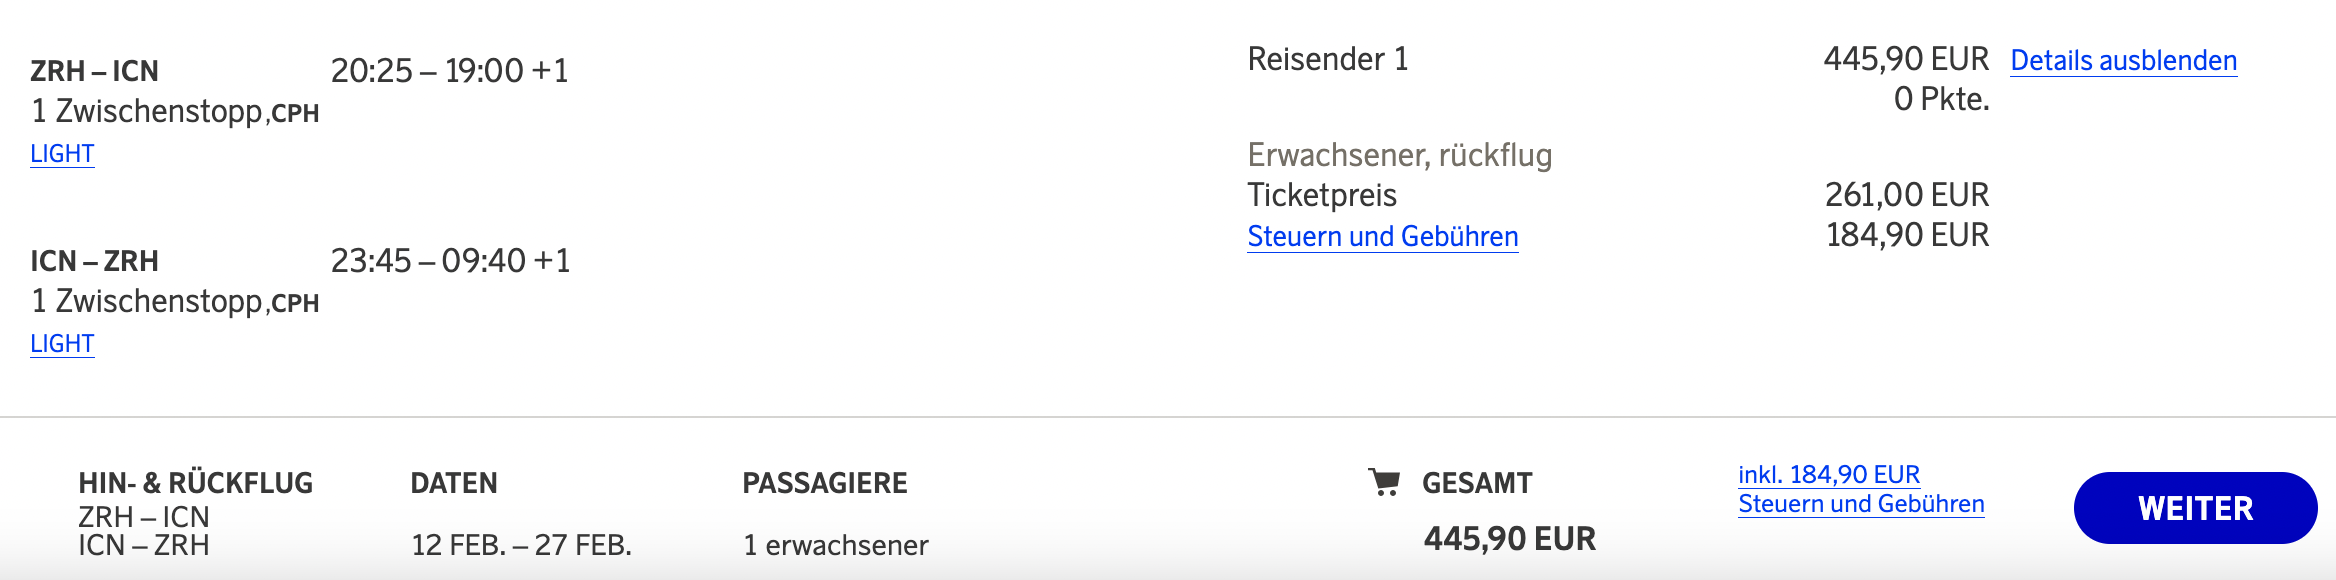Select the ZRH – ICN outbound route heading

pos(94,71)
